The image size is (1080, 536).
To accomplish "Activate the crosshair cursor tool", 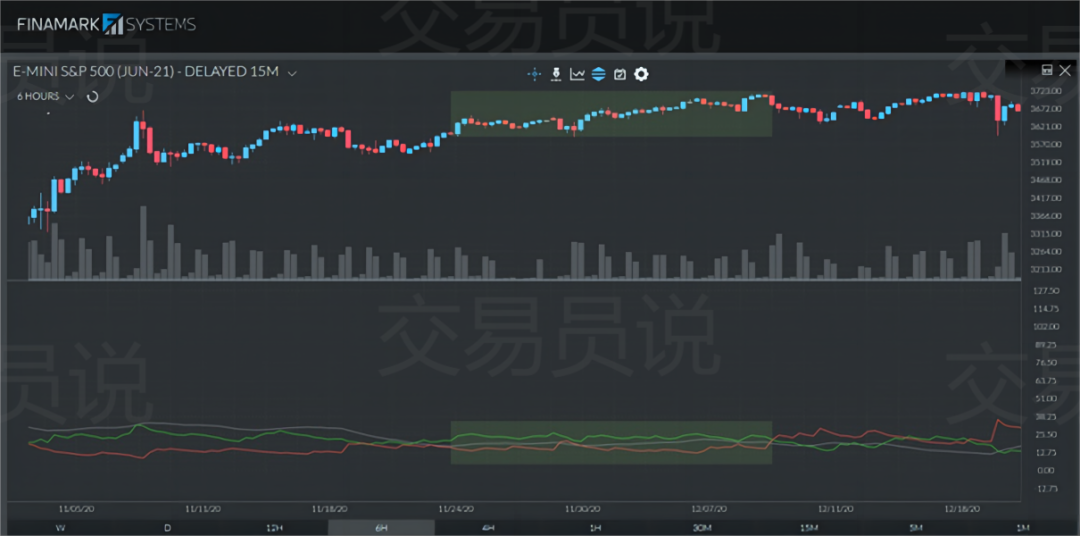I will 534,74.
